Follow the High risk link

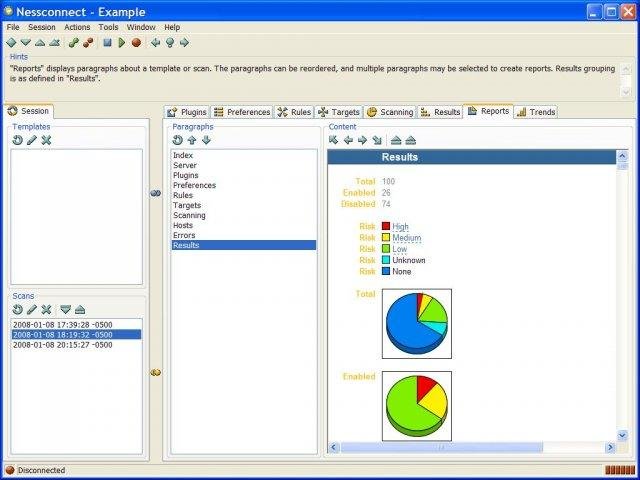pyautogui.click(x=400, y=227)
